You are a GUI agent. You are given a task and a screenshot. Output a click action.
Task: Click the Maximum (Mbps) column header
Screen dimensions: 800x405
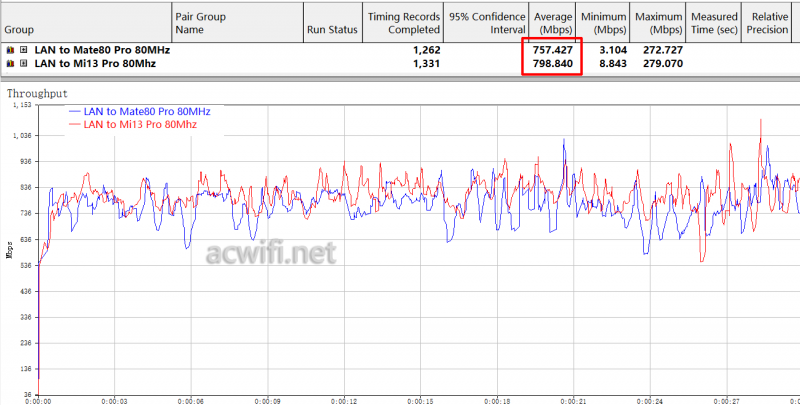pyautogui.click(x=658, y=23)
